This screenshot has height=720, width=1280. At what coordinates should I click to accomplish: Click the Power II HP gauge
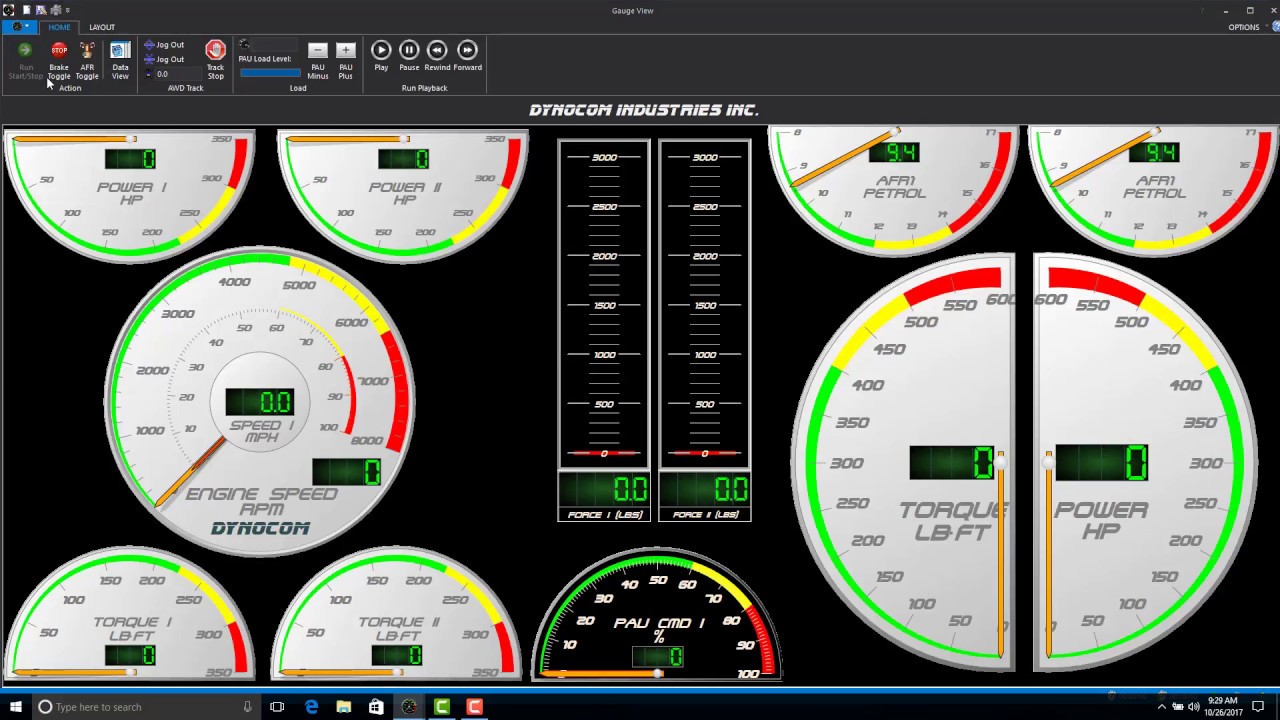pyautogui.click(x=403, y=194)
